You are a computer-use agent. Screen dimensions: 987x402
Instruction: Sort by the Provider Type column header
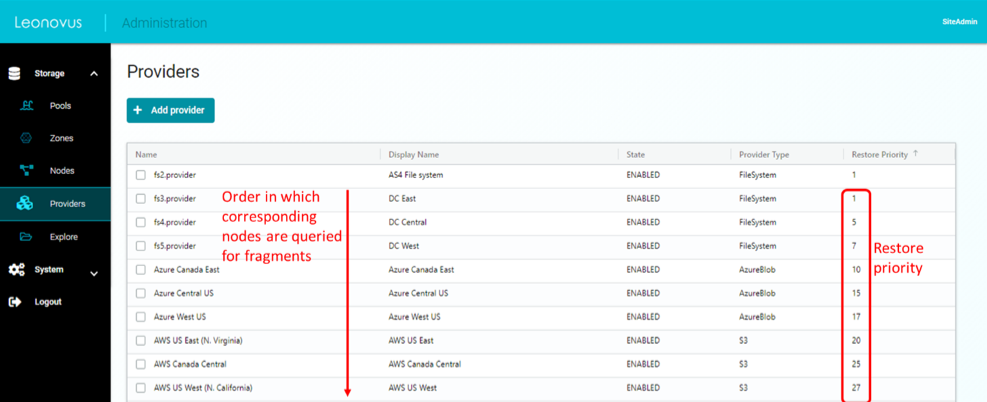pos(764,154)
